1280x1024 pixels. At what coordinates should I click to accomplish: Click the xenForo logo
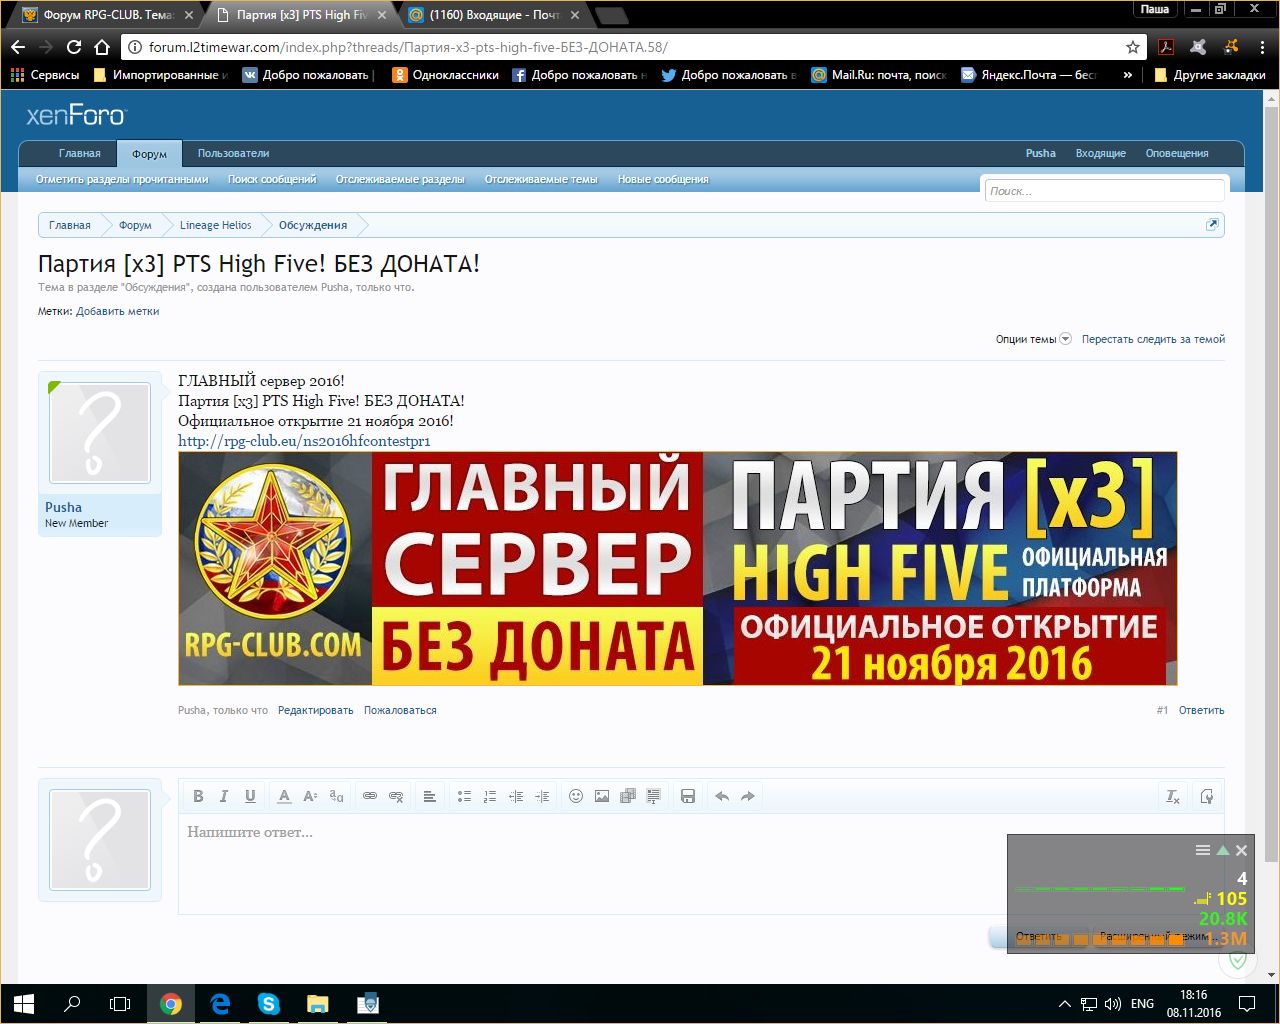click(76, 115)
